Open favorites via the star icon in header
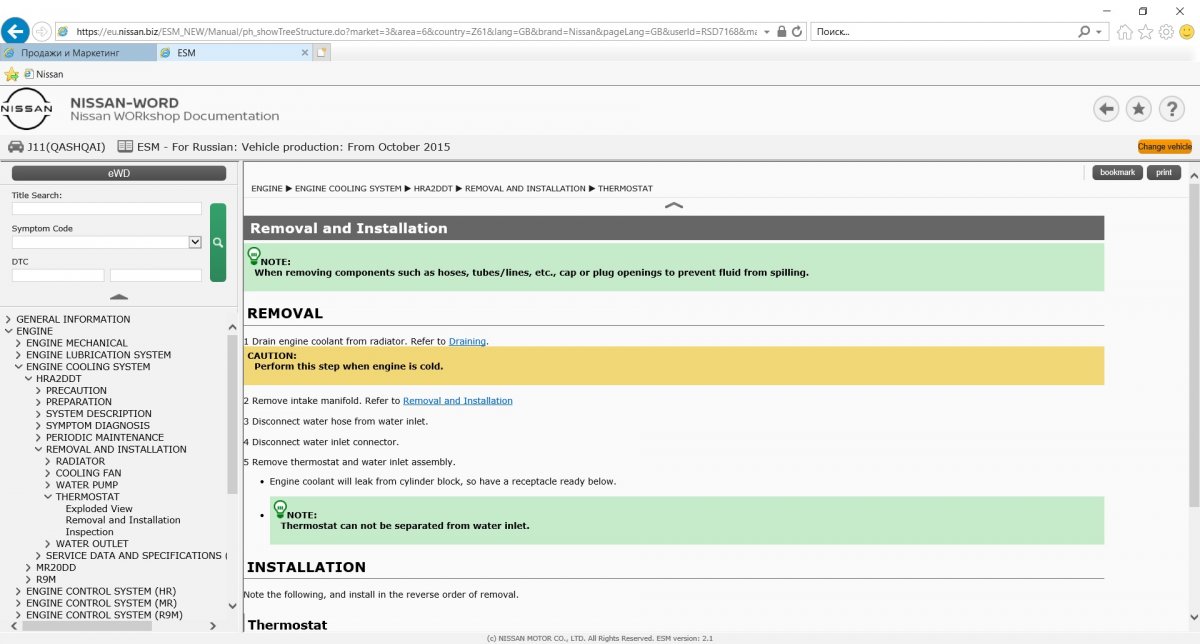This screenshot has width=1200, height=644. [x=1138, y=109]
